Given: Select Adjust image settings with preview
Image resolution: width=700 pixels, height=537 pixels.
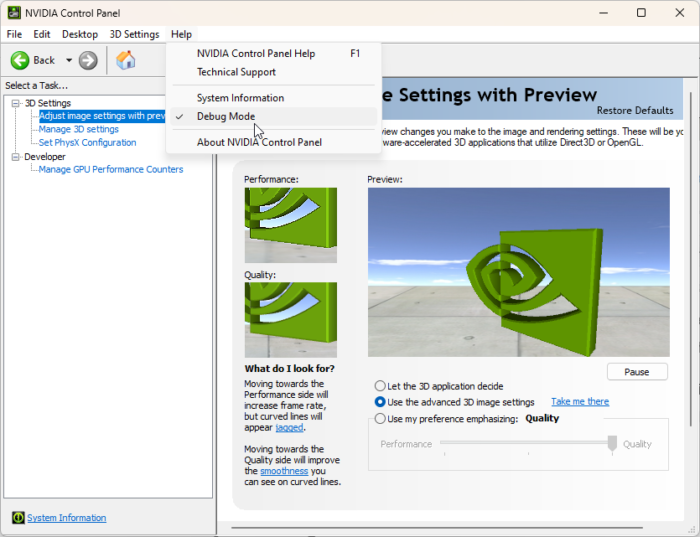Looking at the screenshot, I should (102, 116).
